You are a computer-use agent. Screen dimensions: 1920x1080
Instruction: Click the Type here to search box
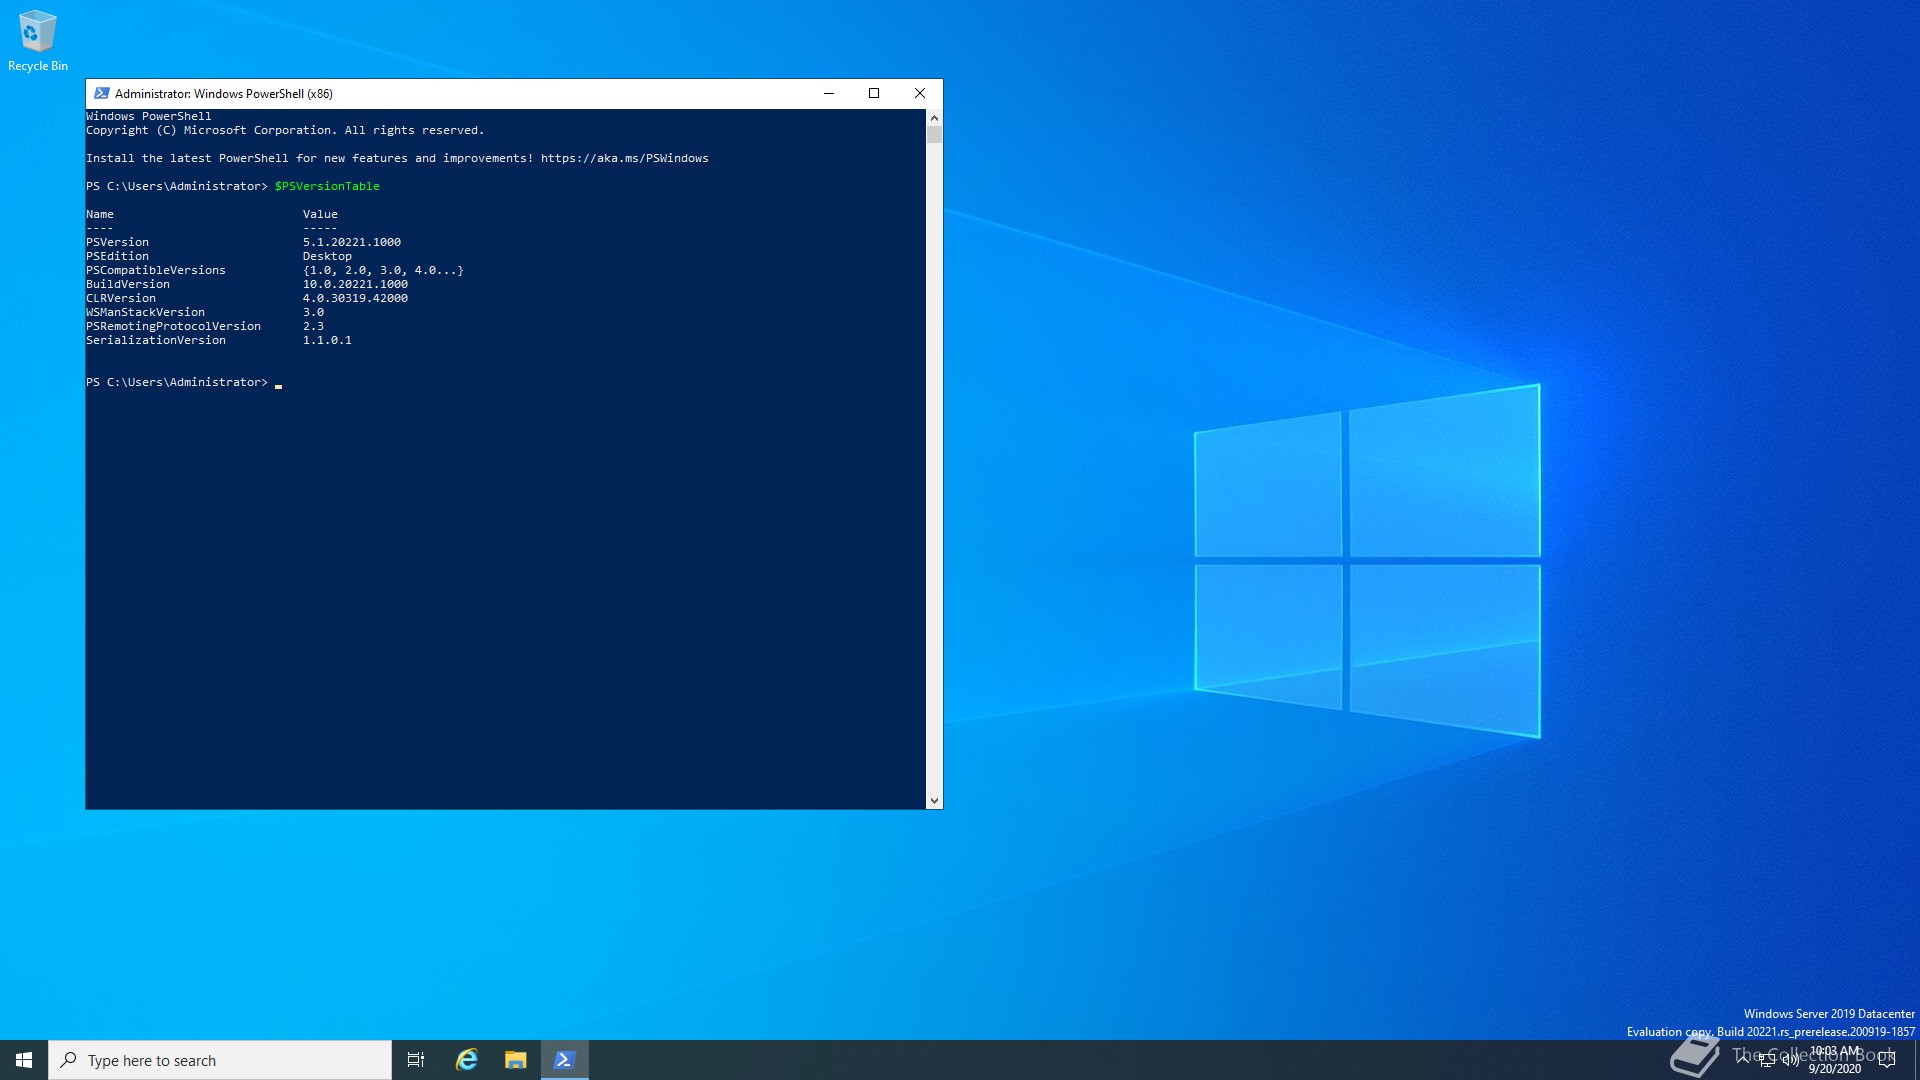220,1060
